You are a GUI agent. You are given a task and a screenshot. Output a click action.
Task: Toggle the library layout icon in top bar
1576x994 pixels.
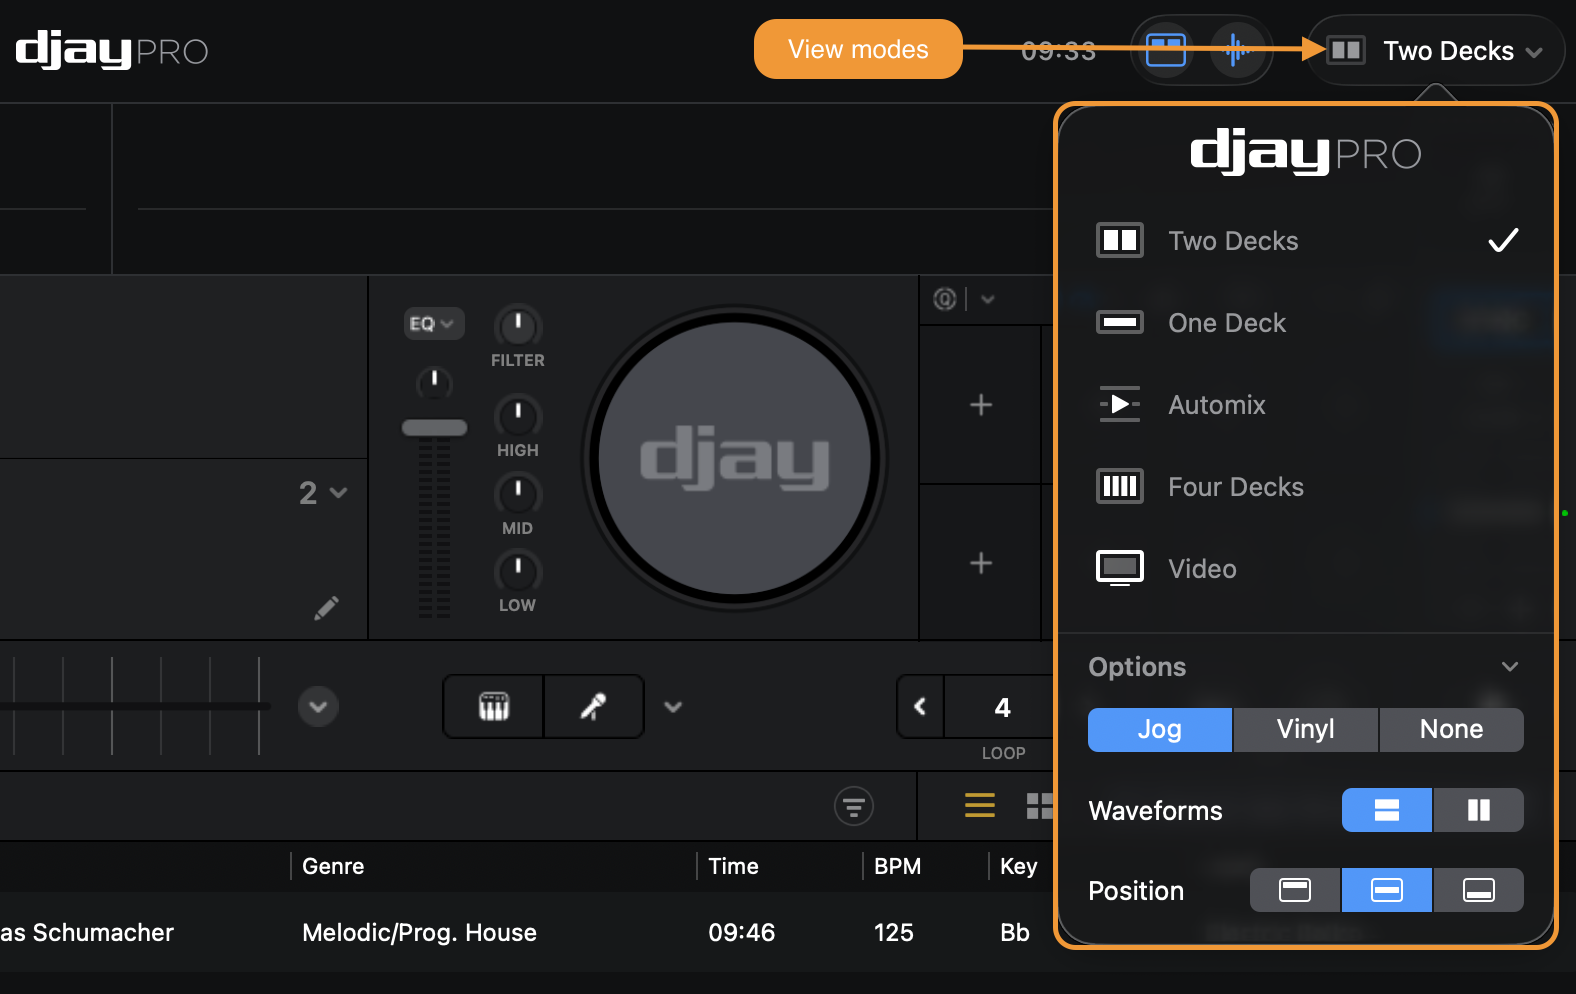(x=1166, y=49)
